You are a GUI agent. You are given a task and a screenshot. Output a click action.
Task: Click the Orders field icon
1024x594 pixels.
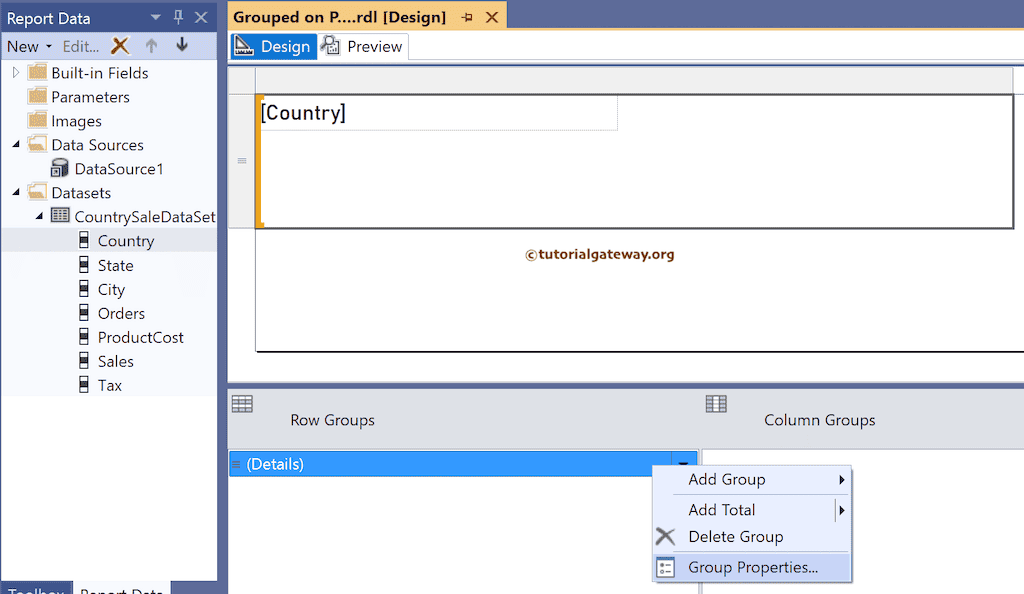(x=84, y=313)
